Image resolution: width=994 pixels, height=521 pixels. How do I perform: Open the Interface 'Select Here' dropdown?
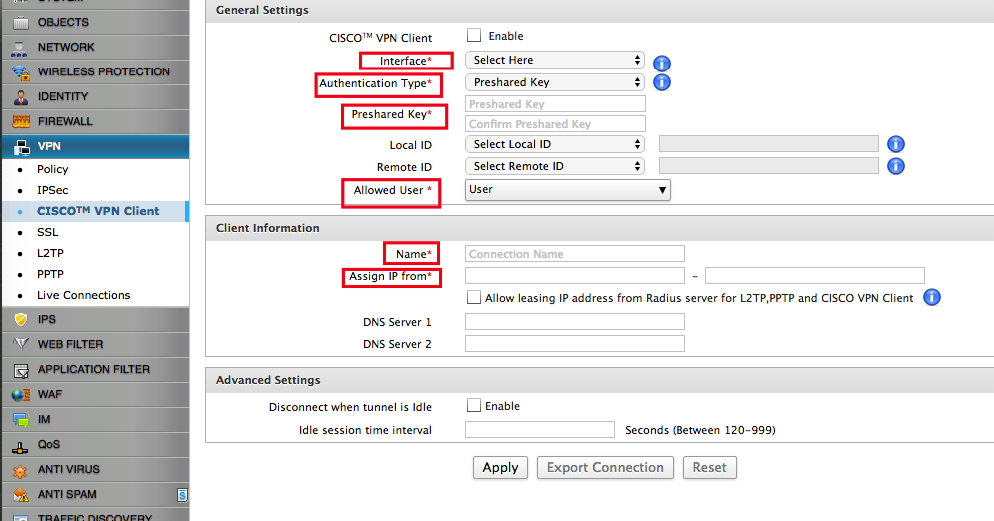(555, 61)
